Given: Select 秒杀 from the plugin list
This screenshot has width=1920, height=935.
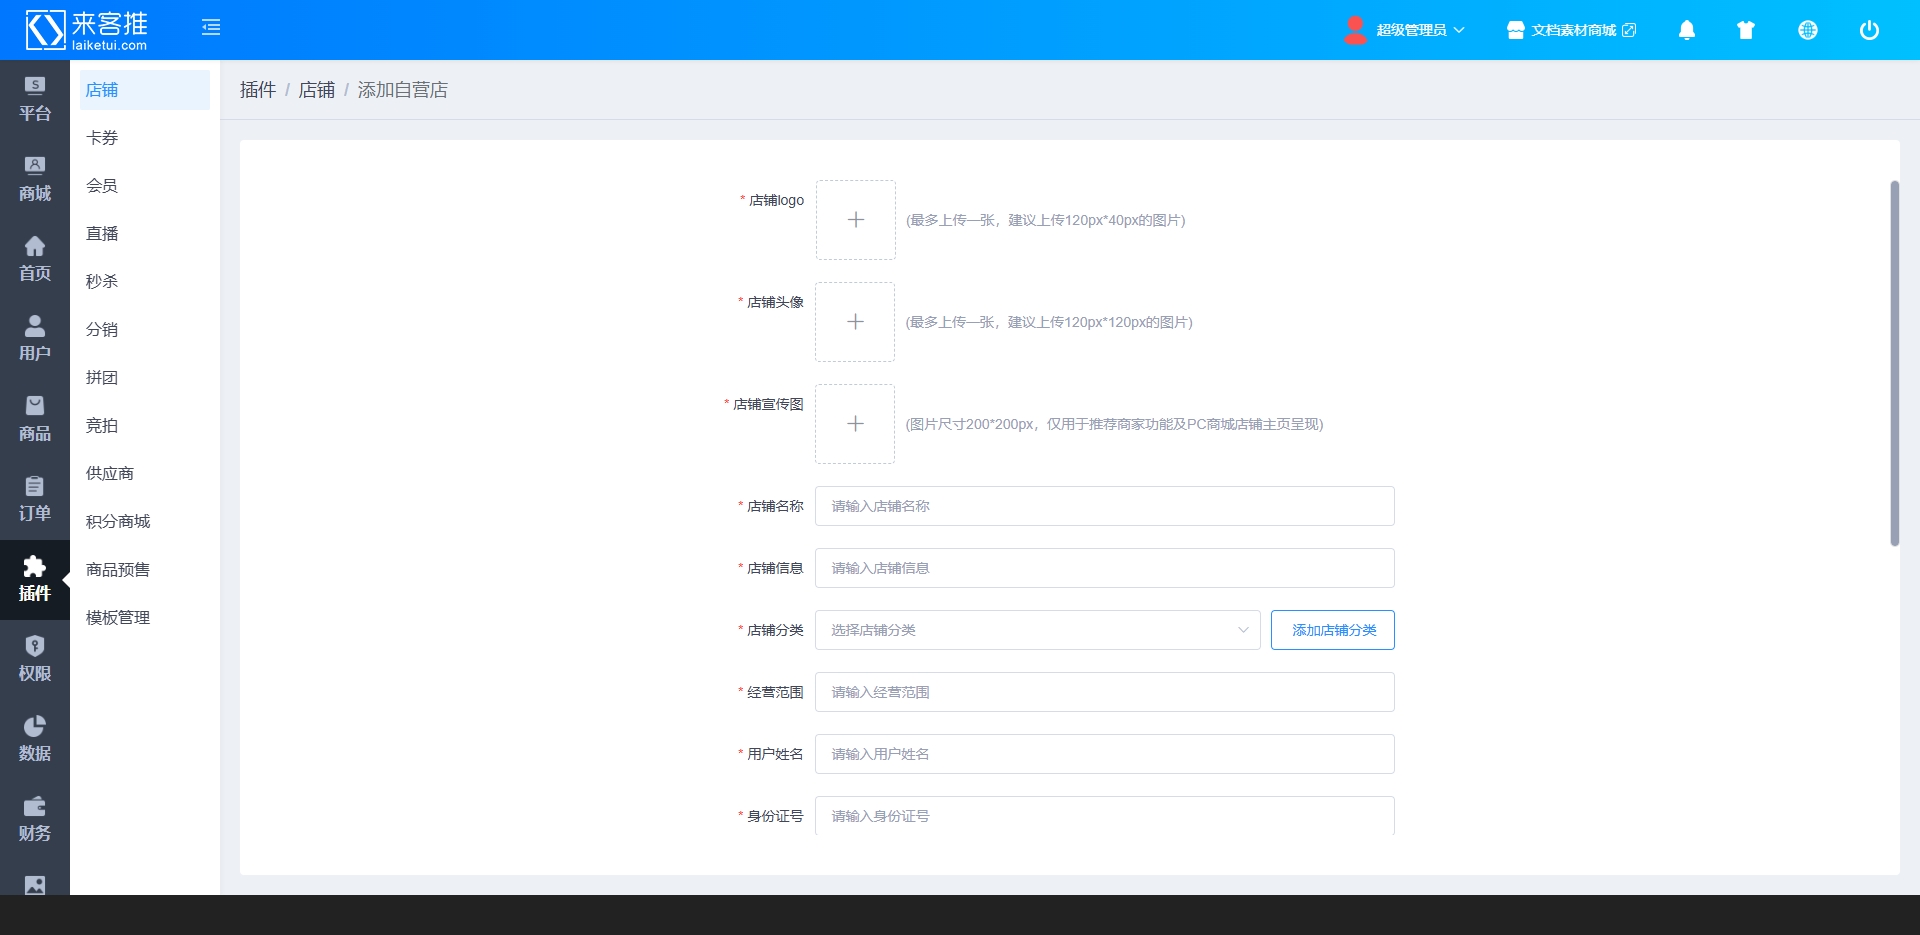Looking at the screenshot, I should (102, 282).
